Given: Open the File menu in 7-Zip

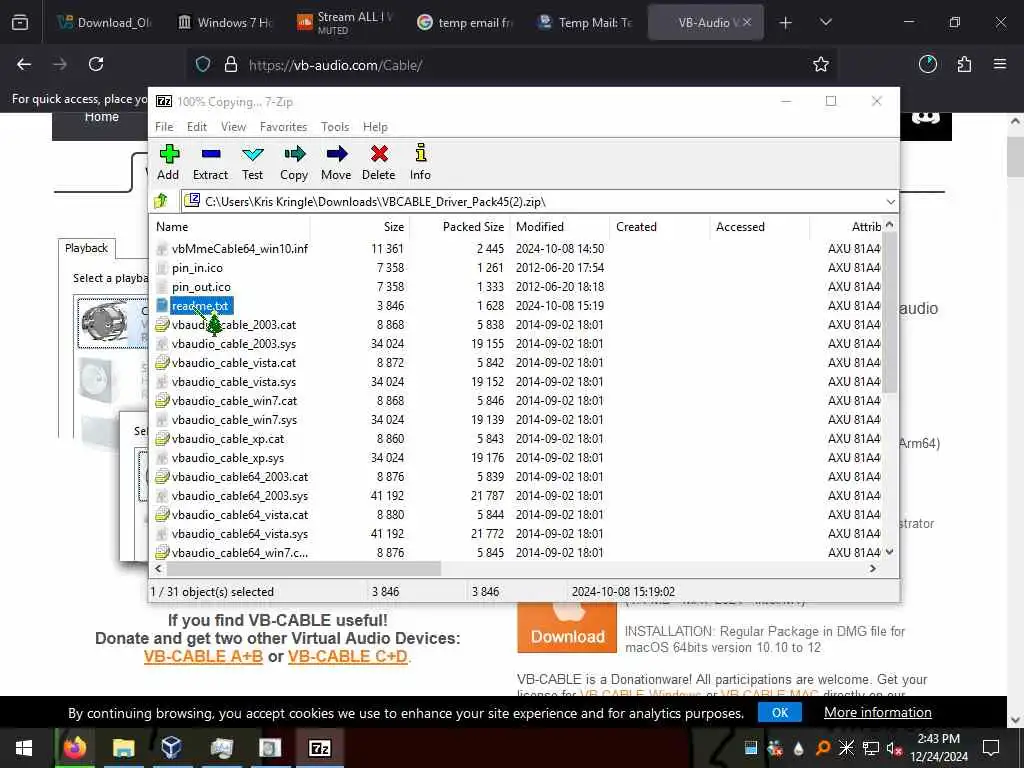Looking at the screenshot, I should click(x=164, y=127).
